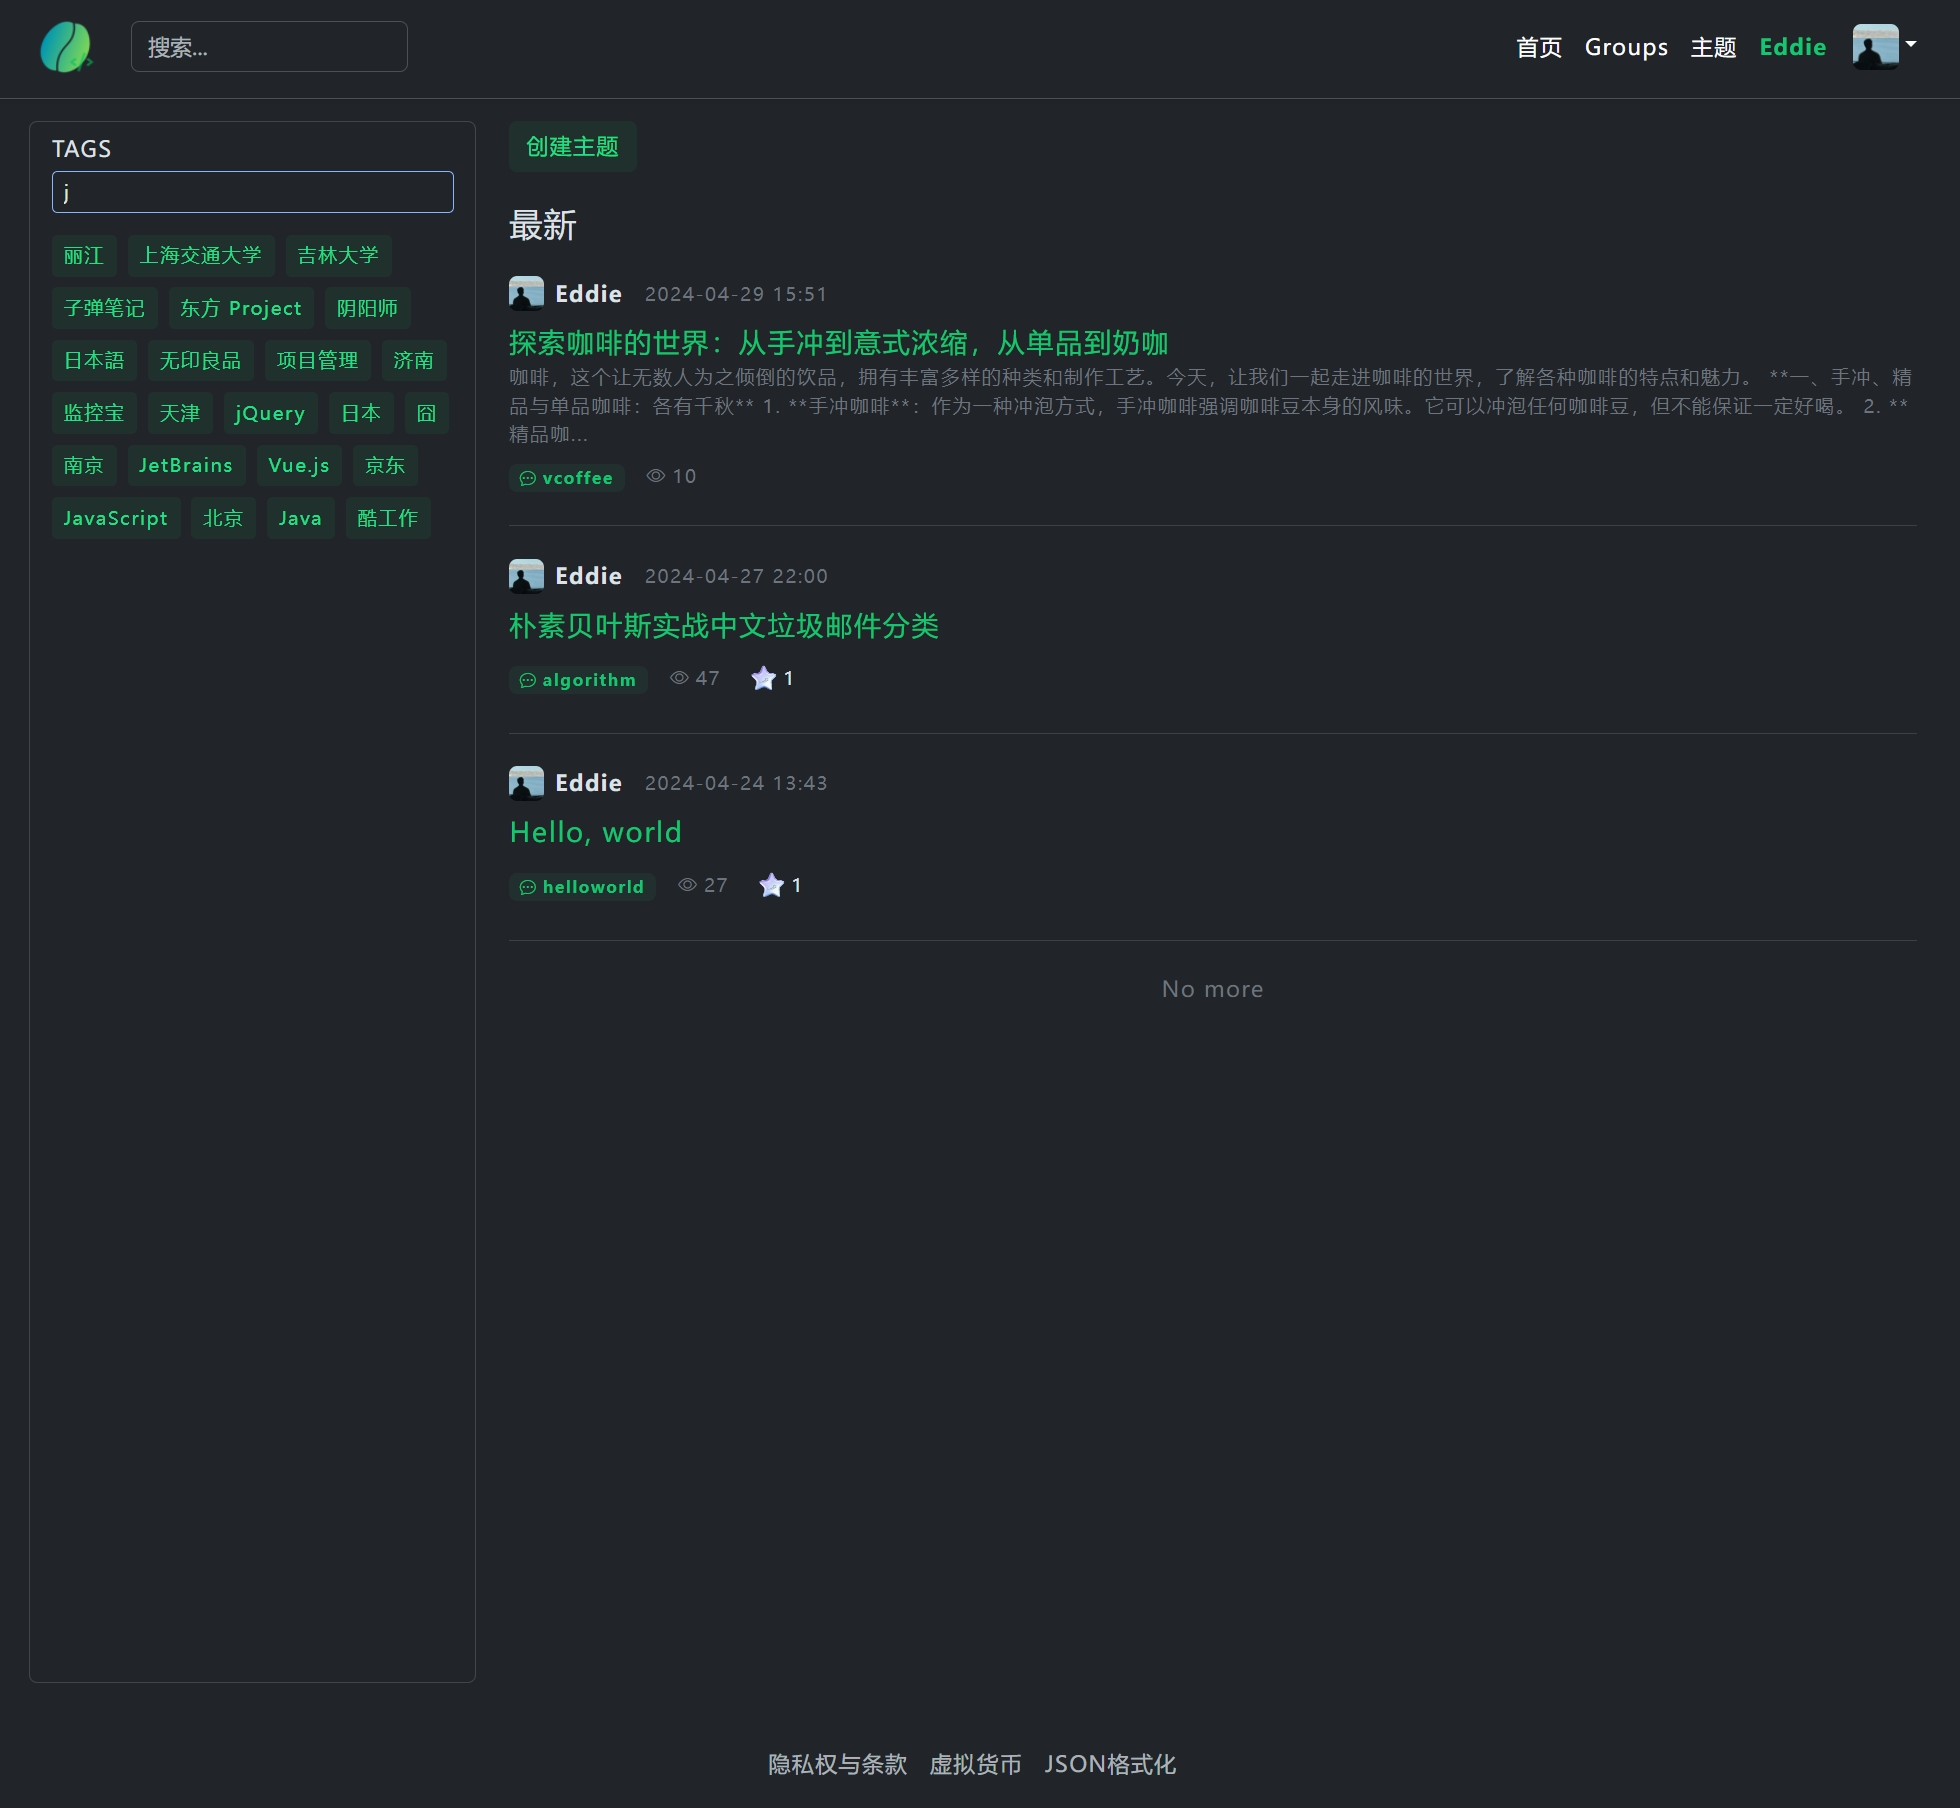1960x1808 pixels.
Task: Open the helloworld group tag
Action: (x=582, y=887)
